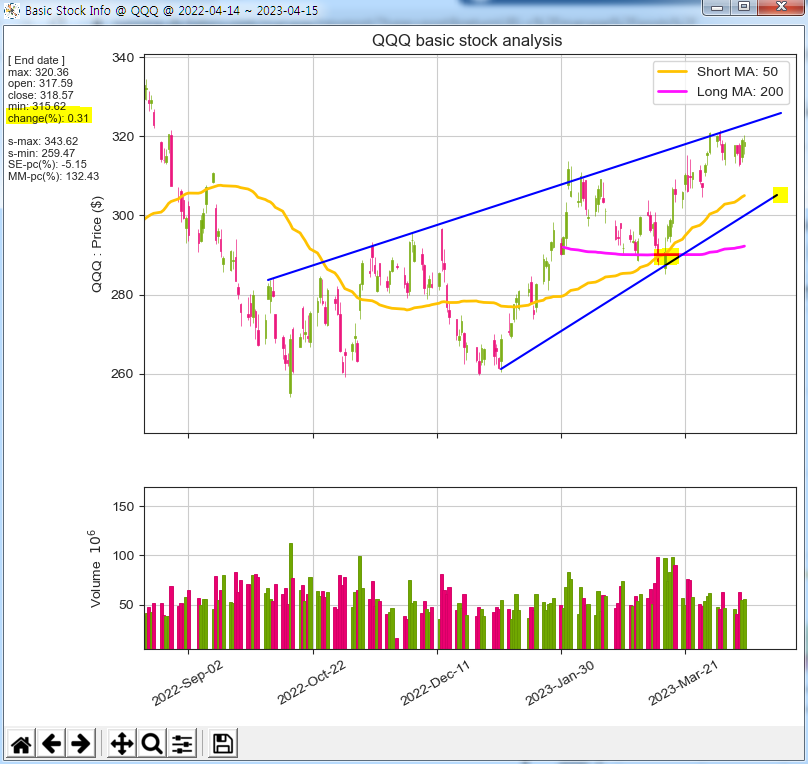808x764 pixels.
Task: Click the "max: 320.36" value
Action: (38, 72)
